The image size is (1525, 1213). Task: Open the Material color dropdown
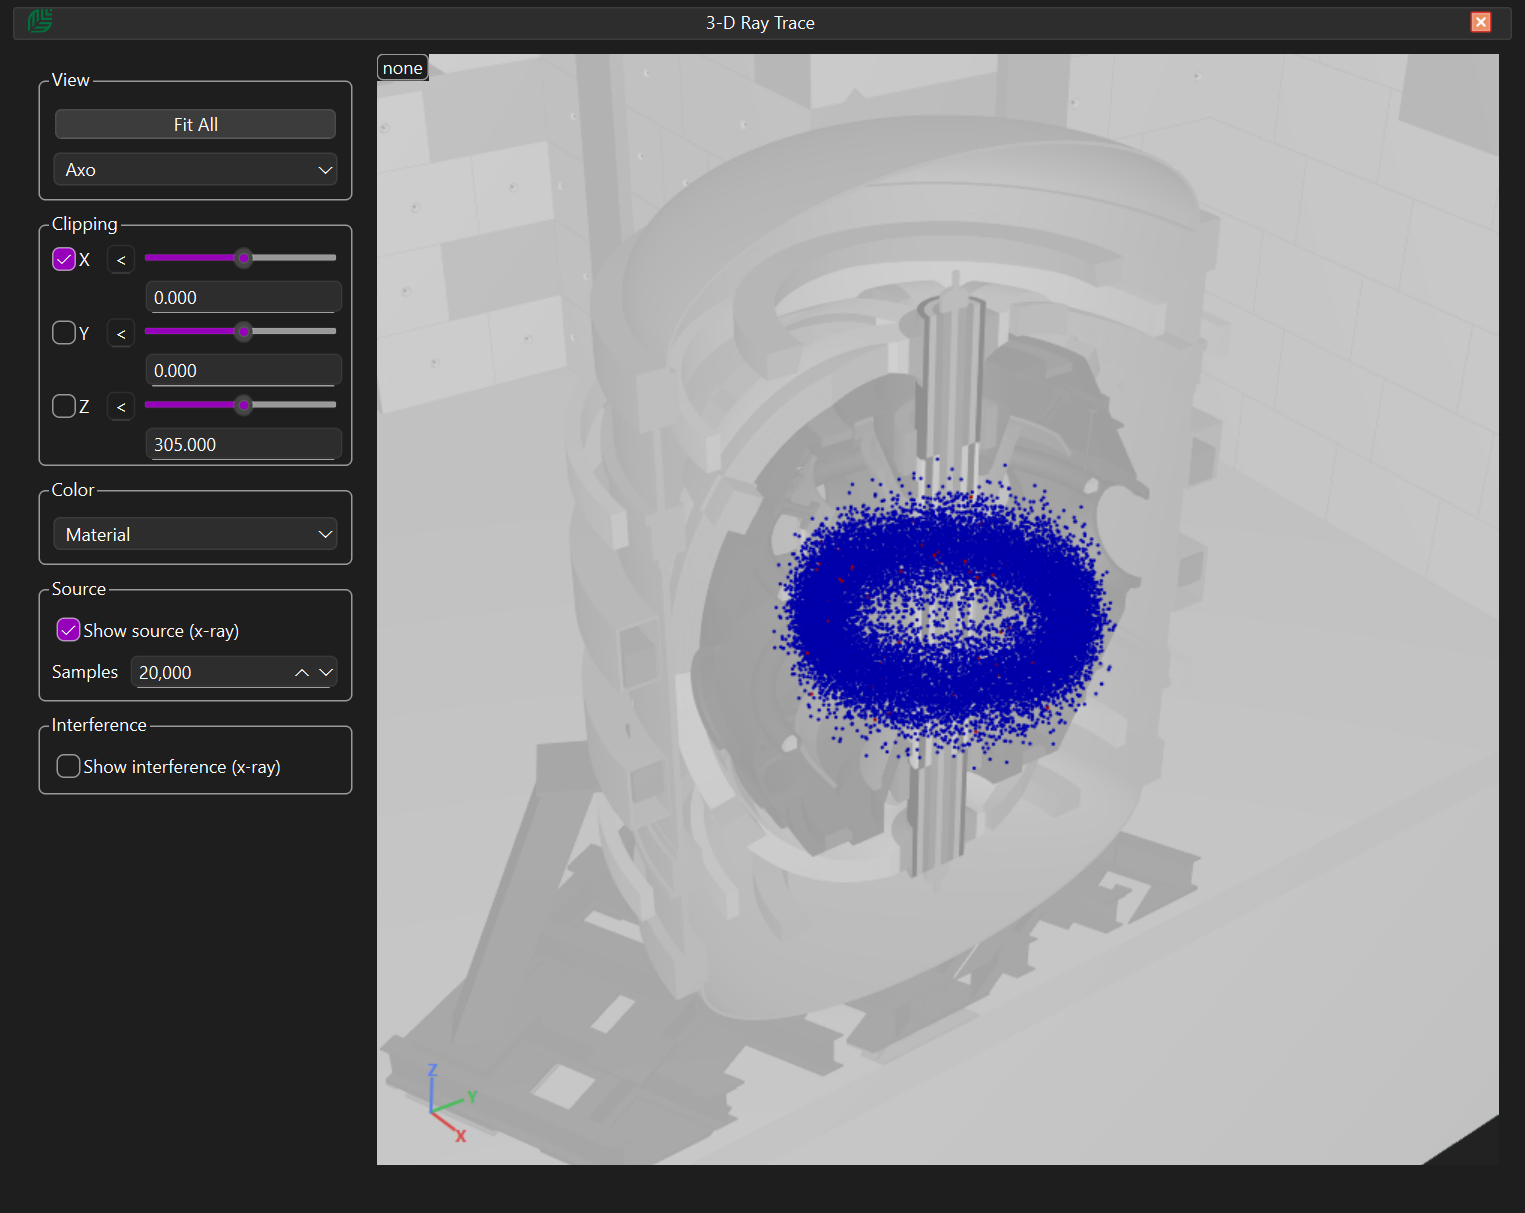tap(195, 534)
